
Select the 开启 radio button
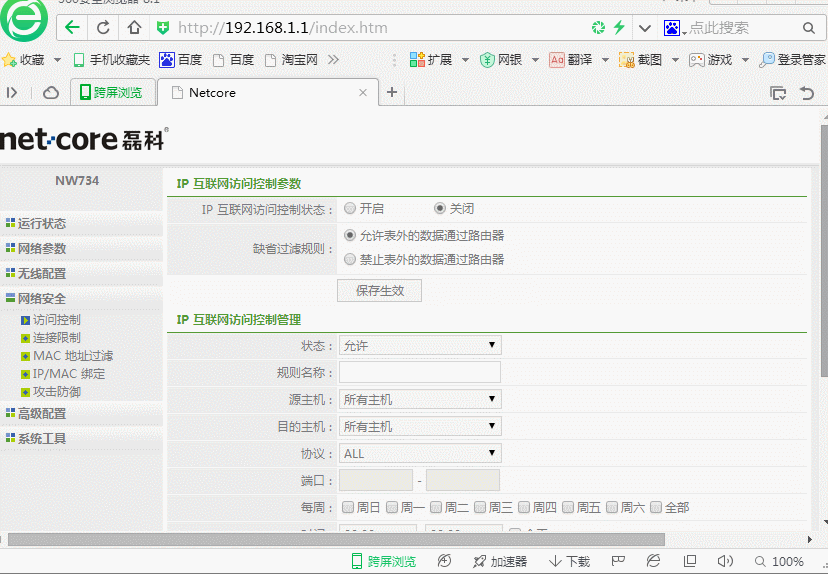coord(350,209)
